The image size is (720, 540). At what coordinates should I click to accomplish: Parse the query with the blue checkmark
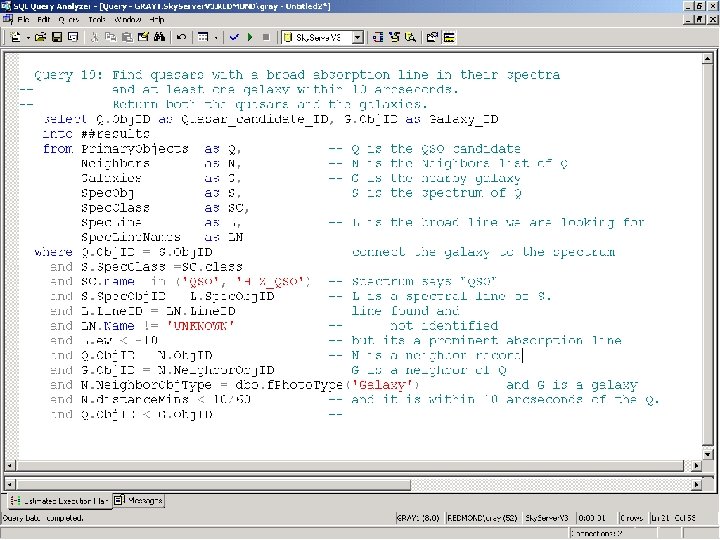click(x=234, y=38)
